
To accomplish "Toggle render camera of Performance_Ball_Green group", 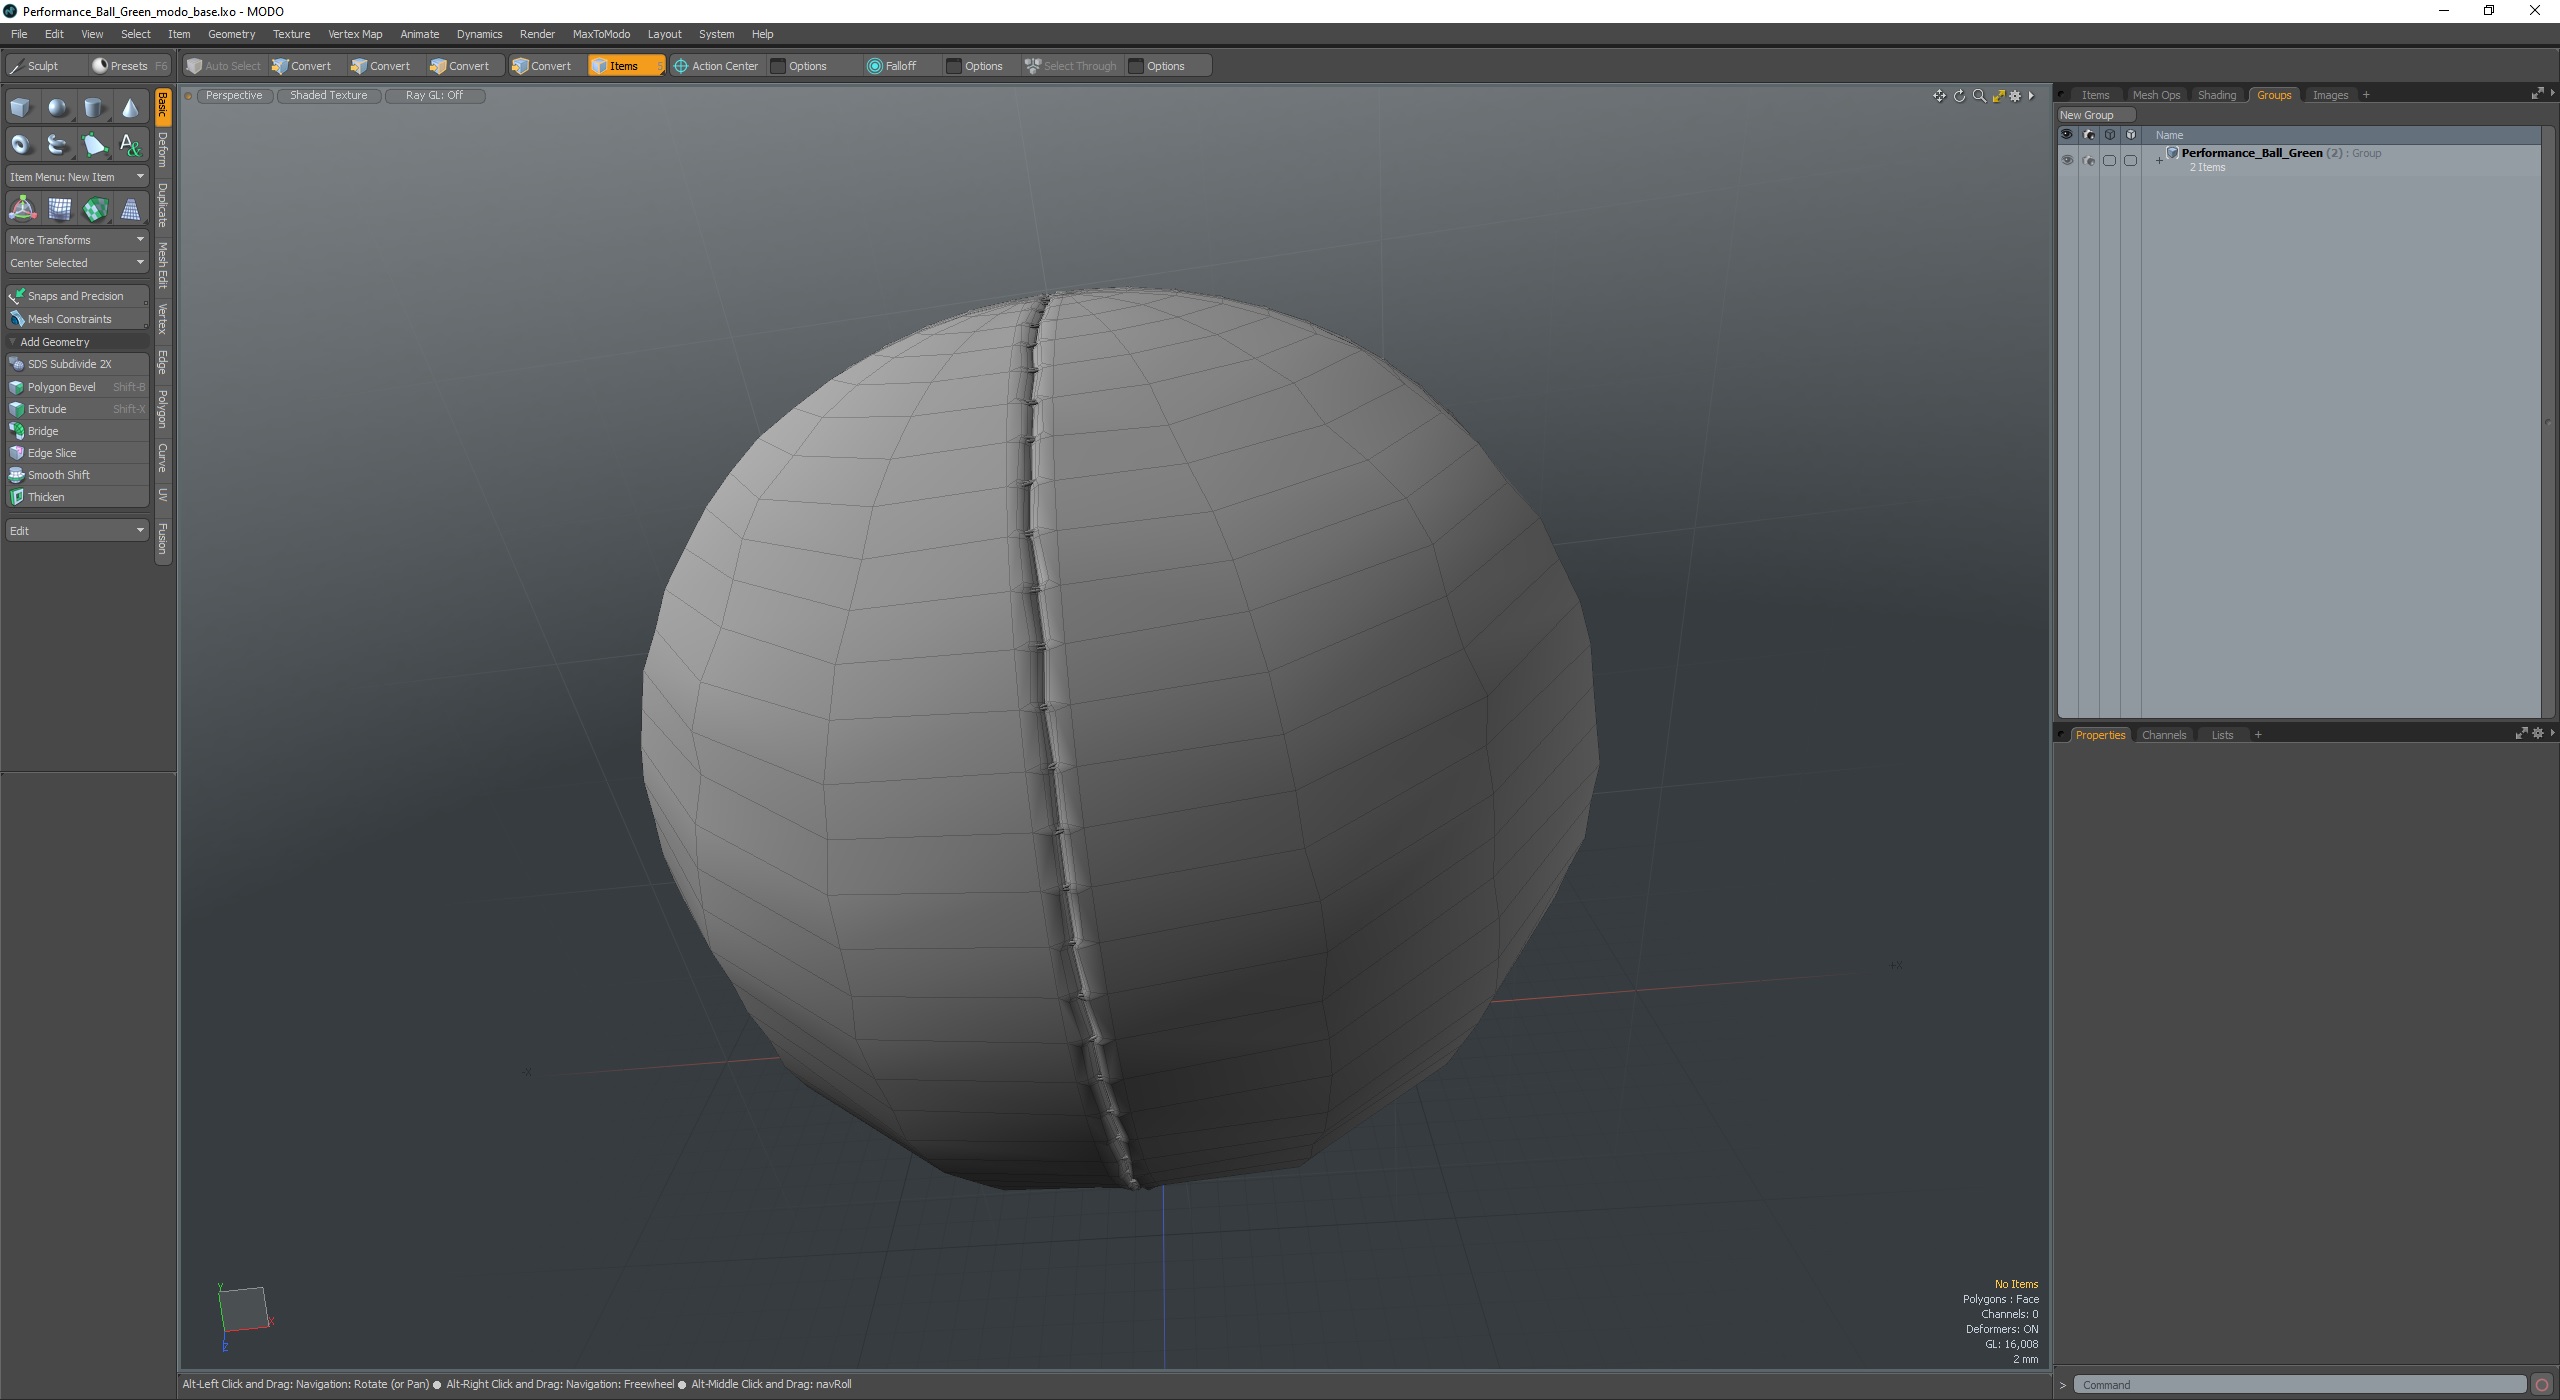I will coord(2088,160).
